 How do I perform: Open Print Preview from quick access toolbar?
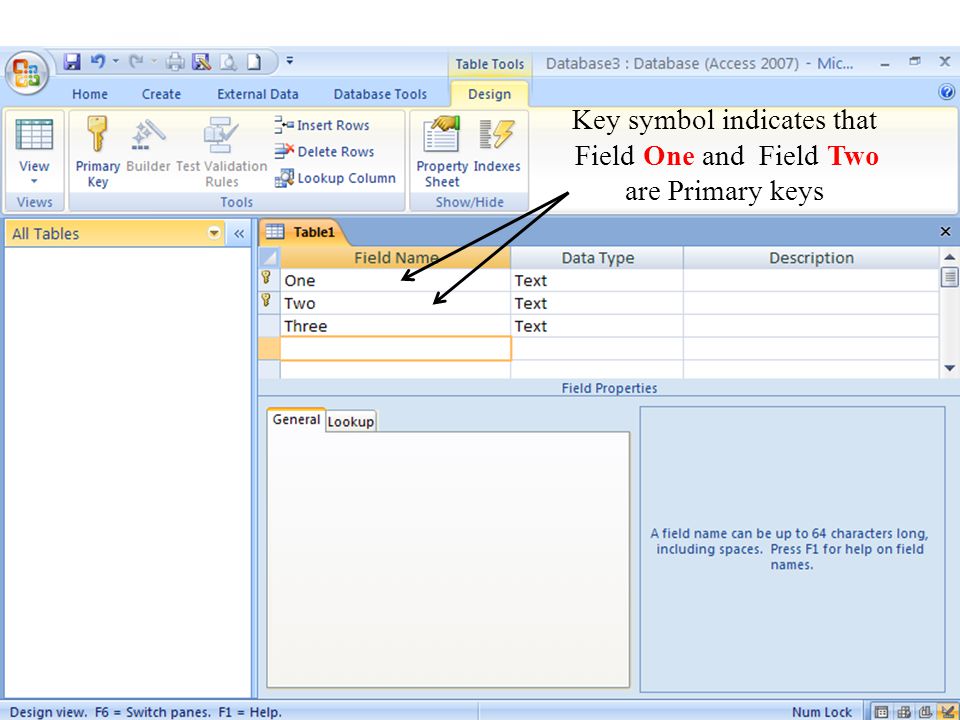(228, 62)
